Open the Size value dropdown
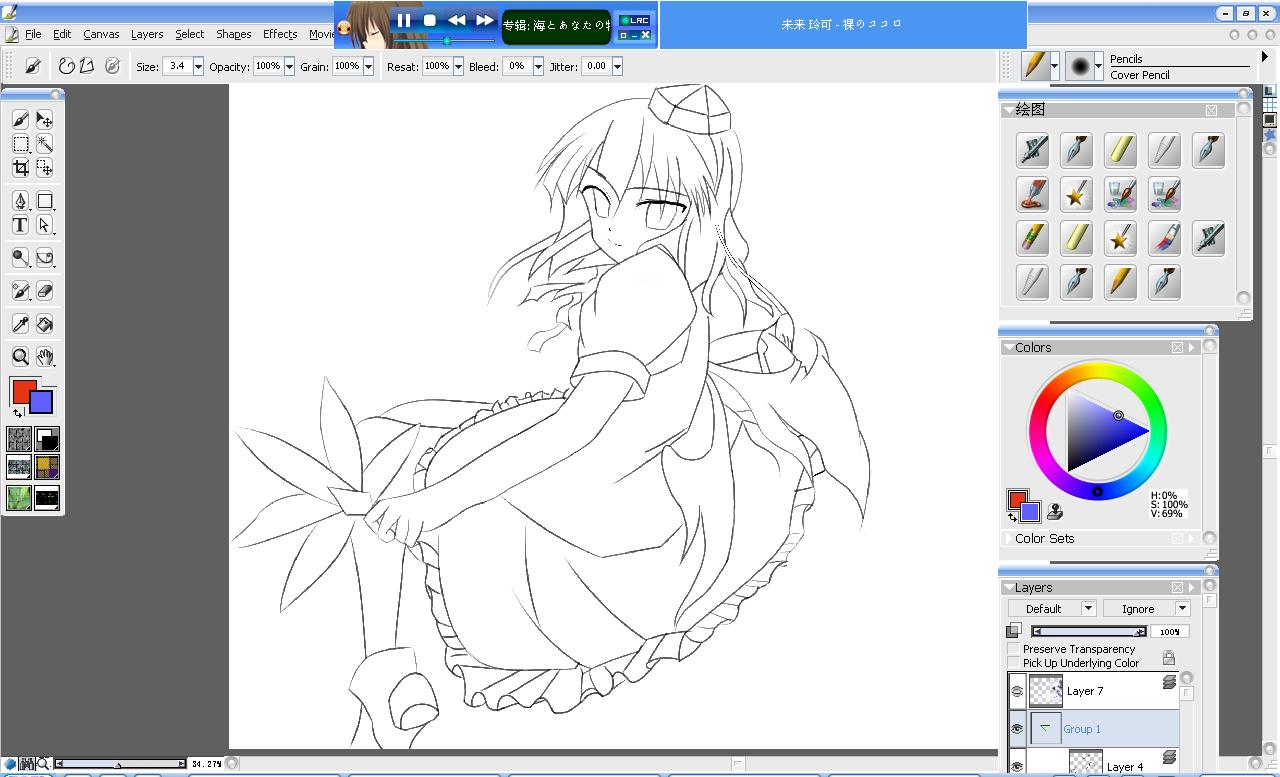The image size is (1280, 777). pyautogui.click(x=198, y=66)
